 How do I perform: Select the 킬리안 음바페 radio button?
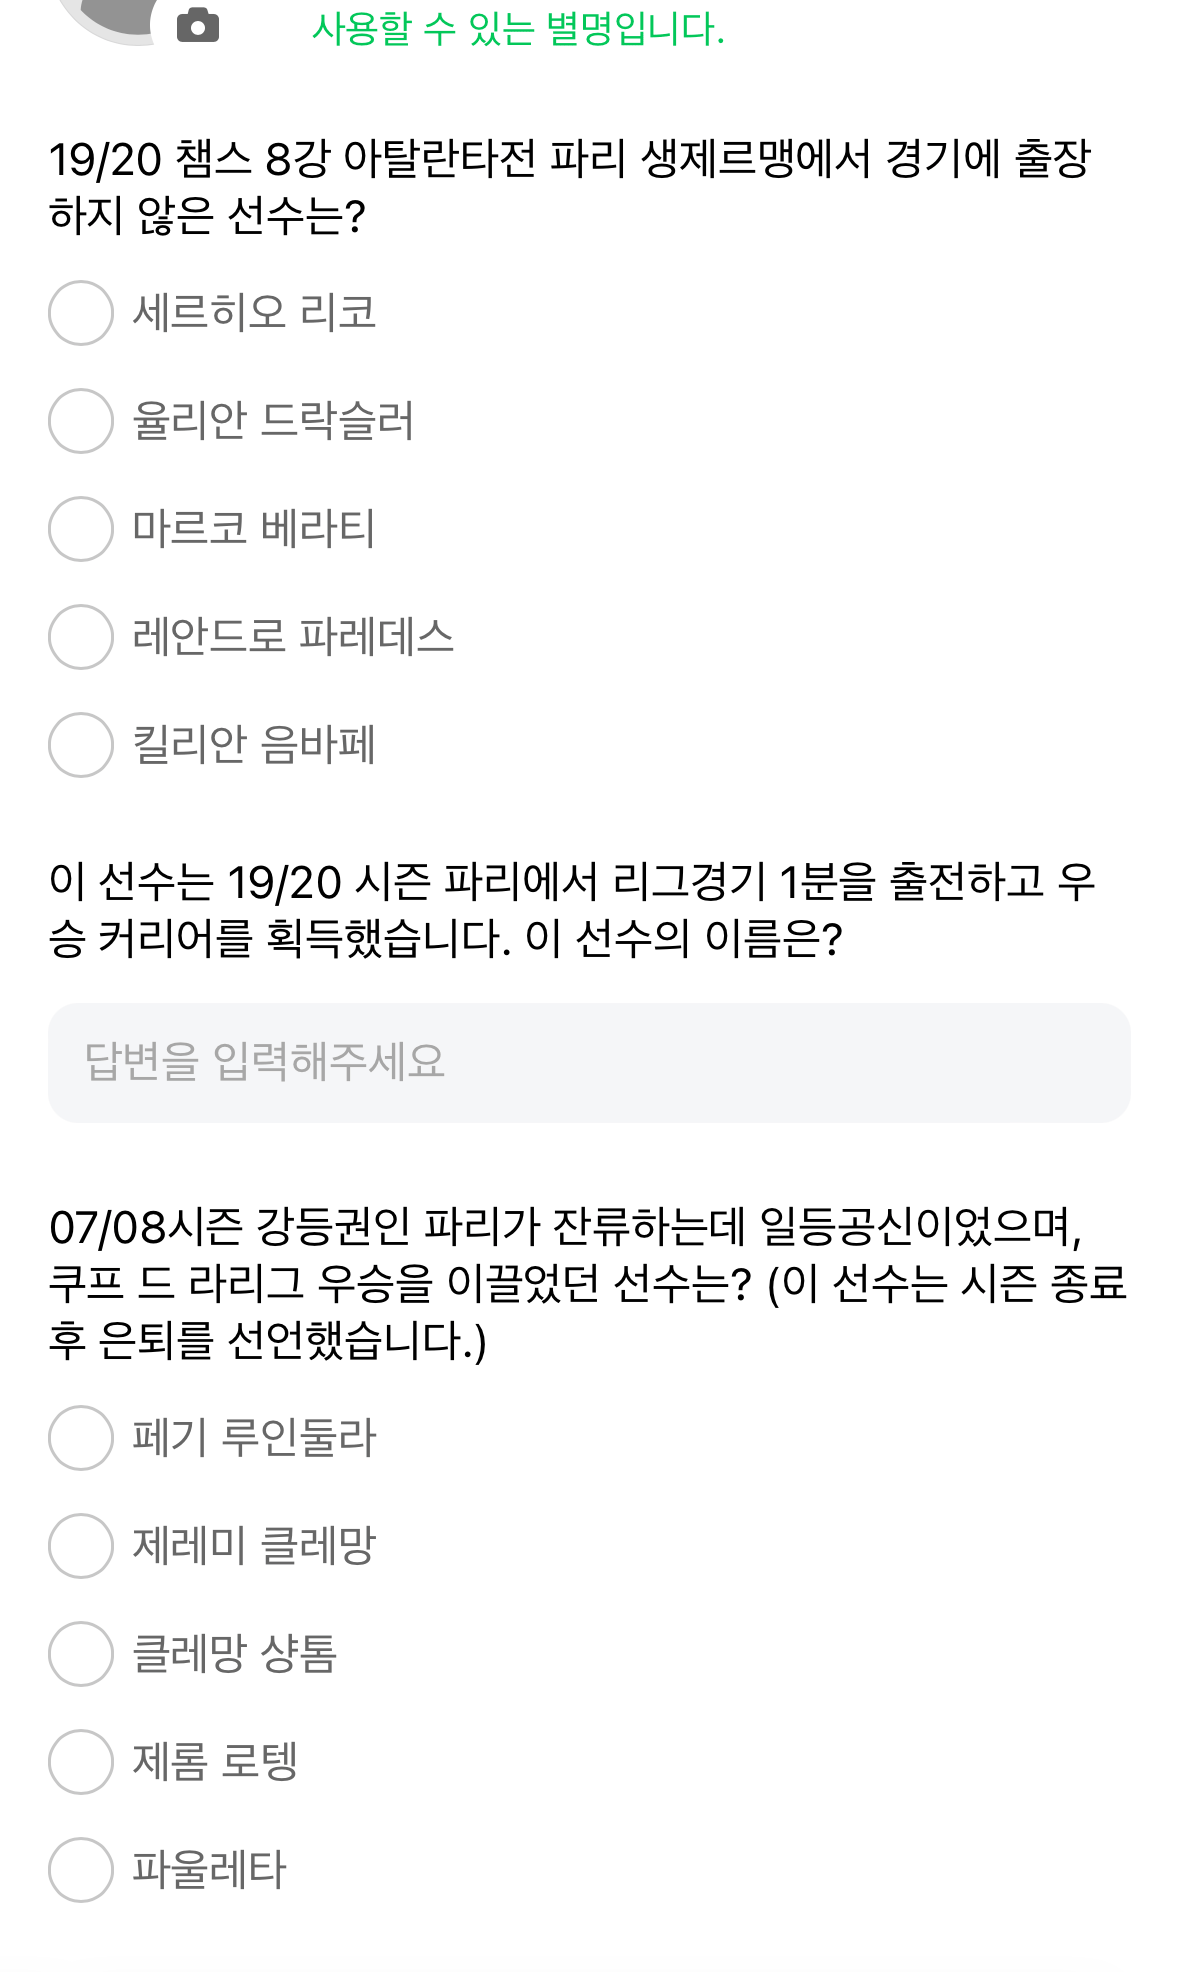pos(81,745)
